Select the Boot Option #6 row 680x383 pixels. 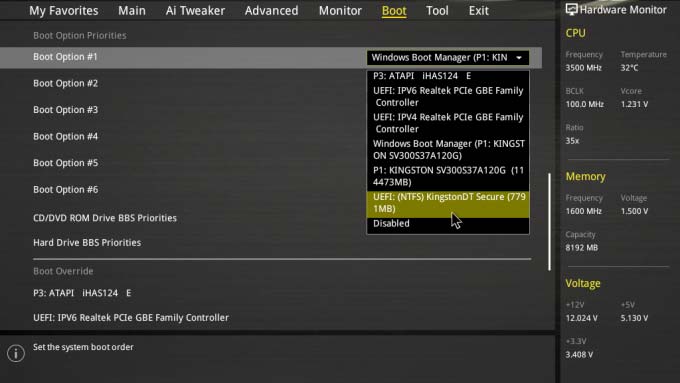pyautogui.click(x=65, y=190)
